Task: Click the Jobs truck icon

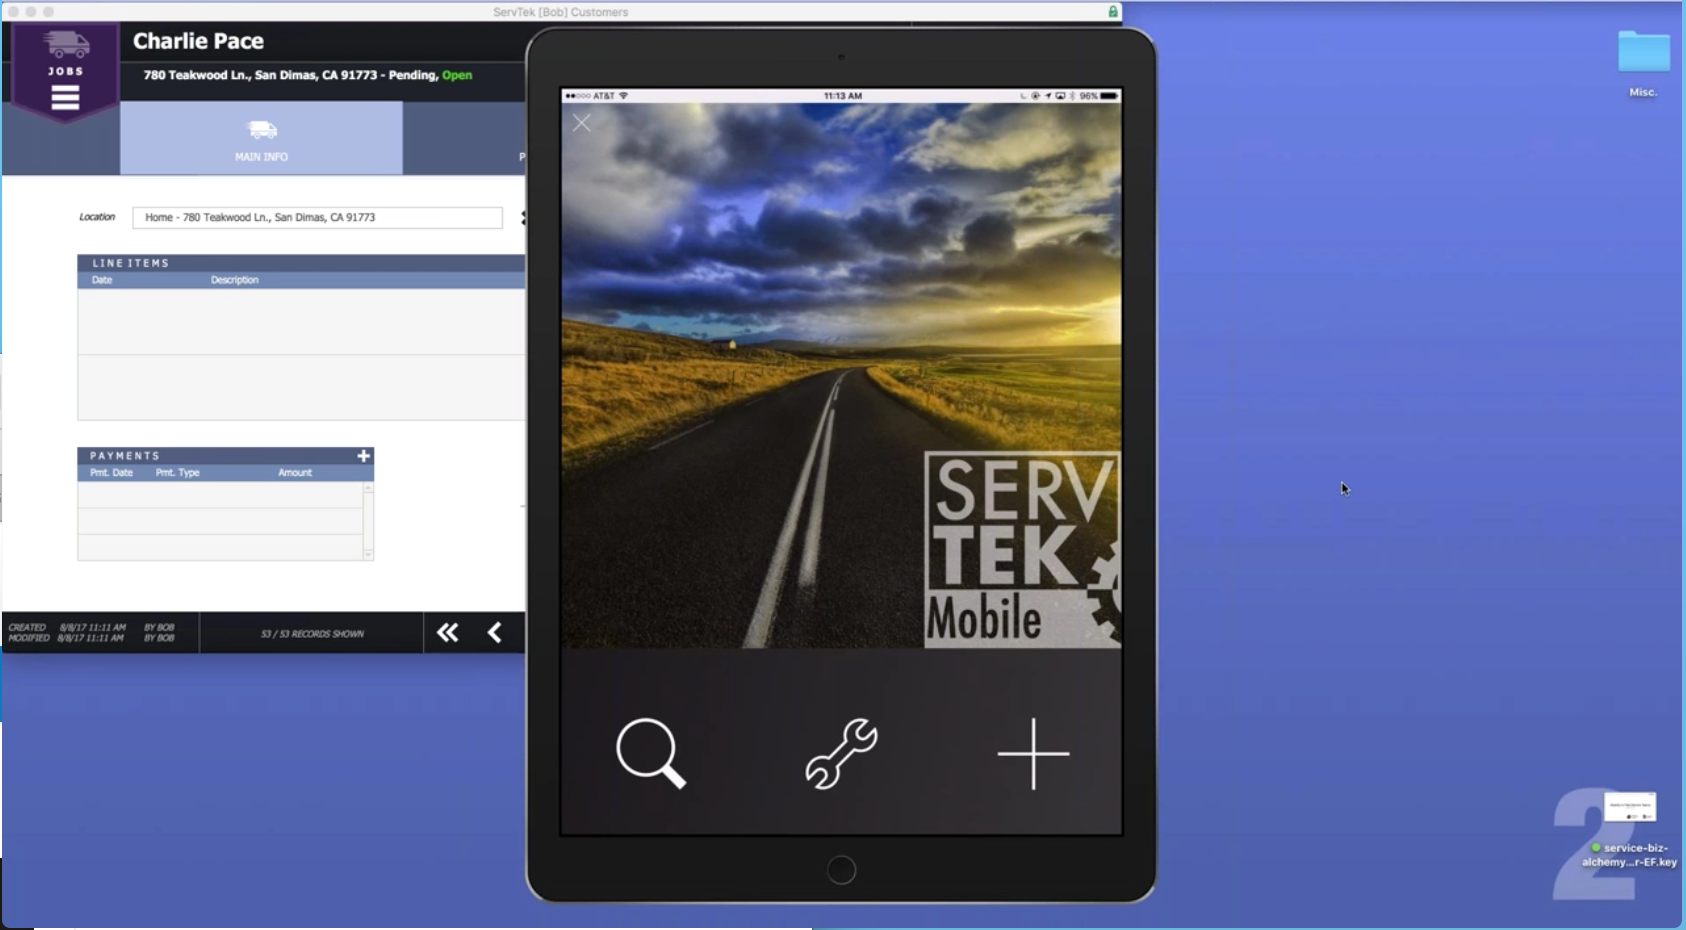Action: tap(66, 45)
